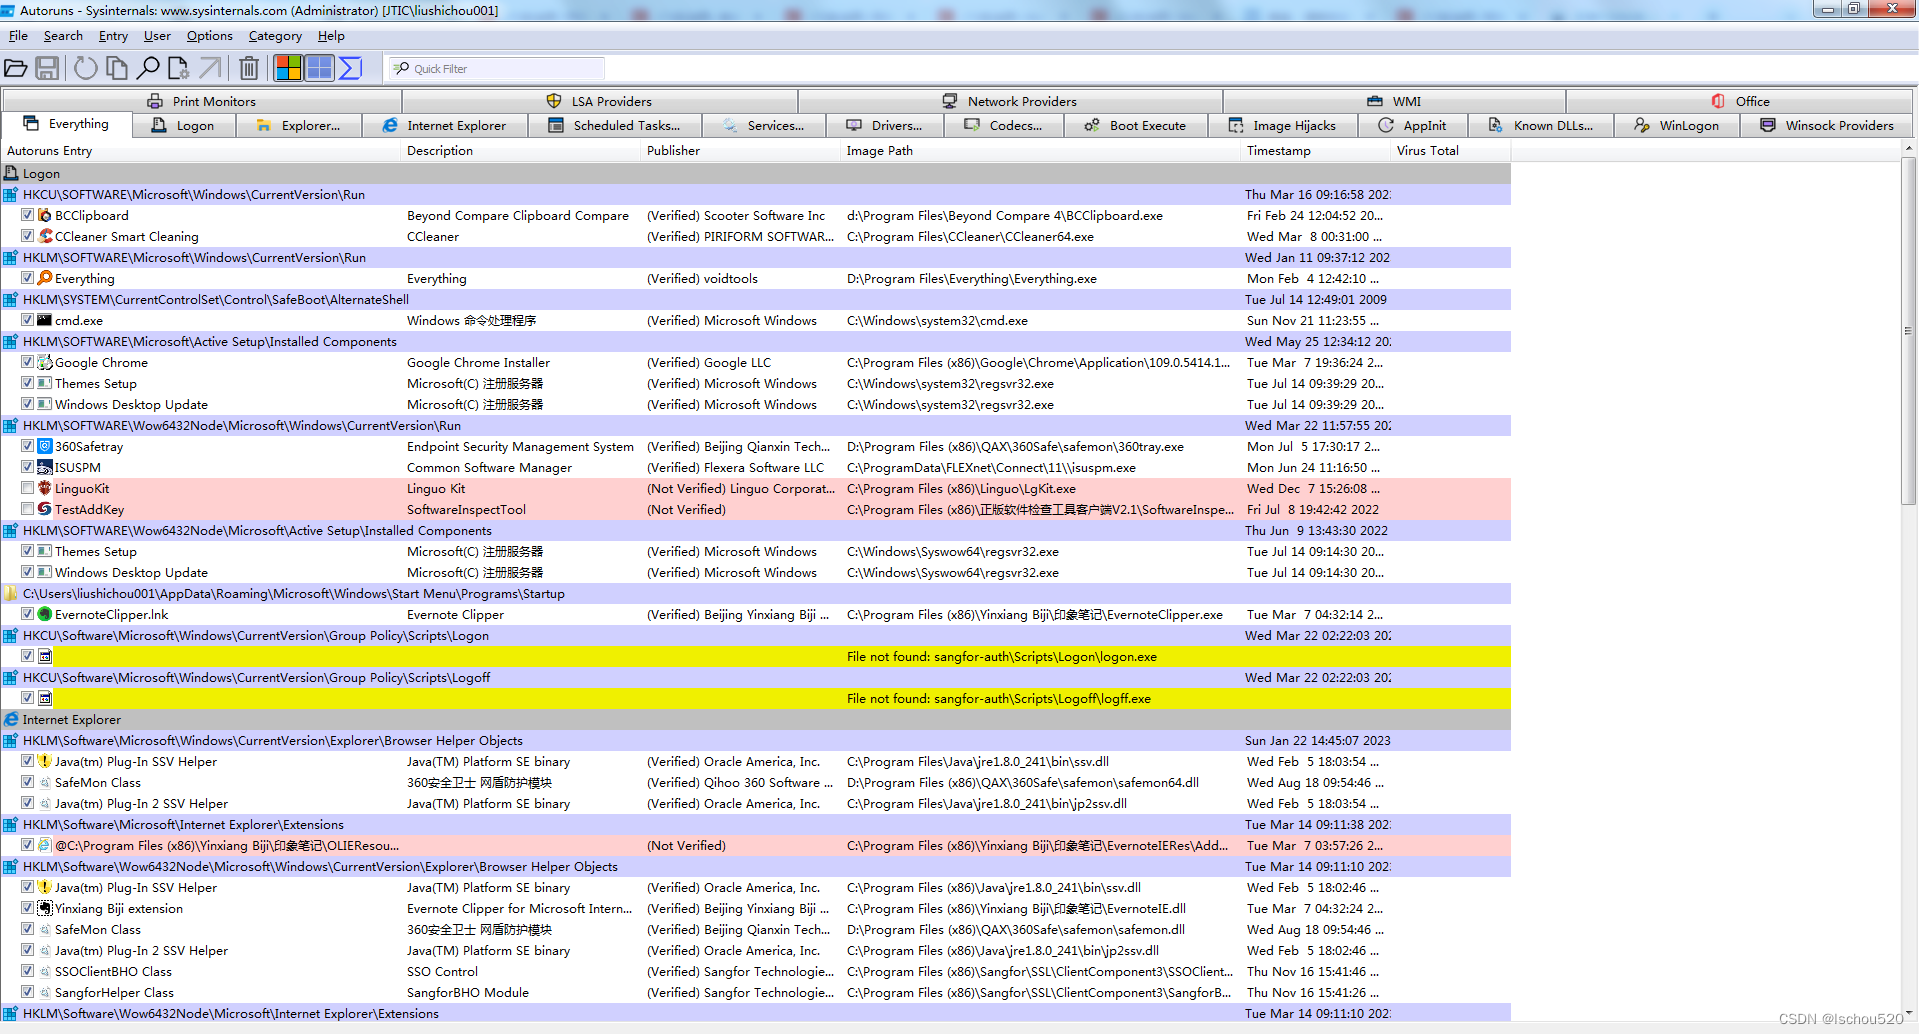The height and width of the screenshot is (1034, 1919).
Task: Click the ISUSPM entry icon
Action: point(45,467)
